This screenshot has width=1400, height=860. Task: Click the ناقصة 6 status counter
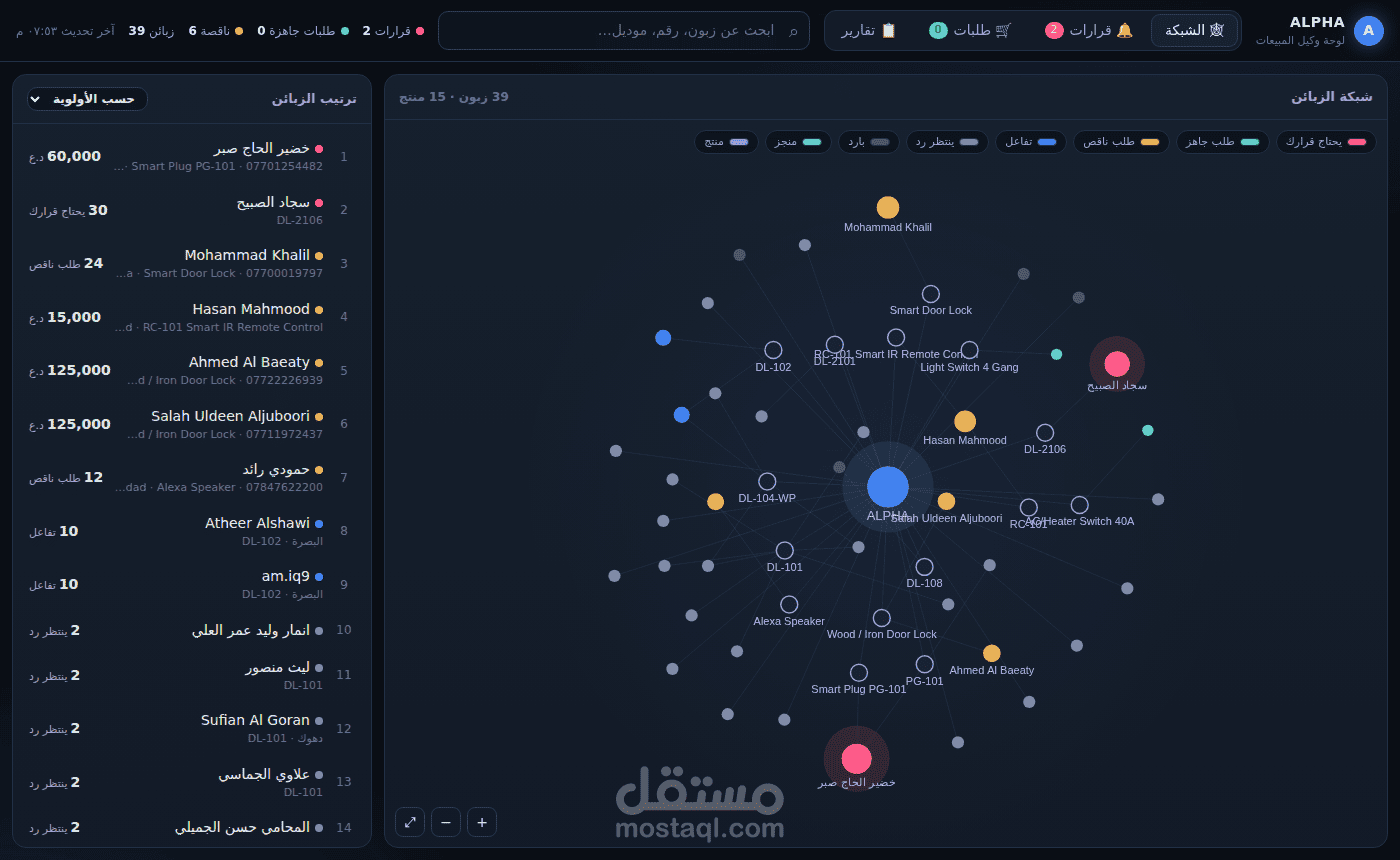coord(216,31)
